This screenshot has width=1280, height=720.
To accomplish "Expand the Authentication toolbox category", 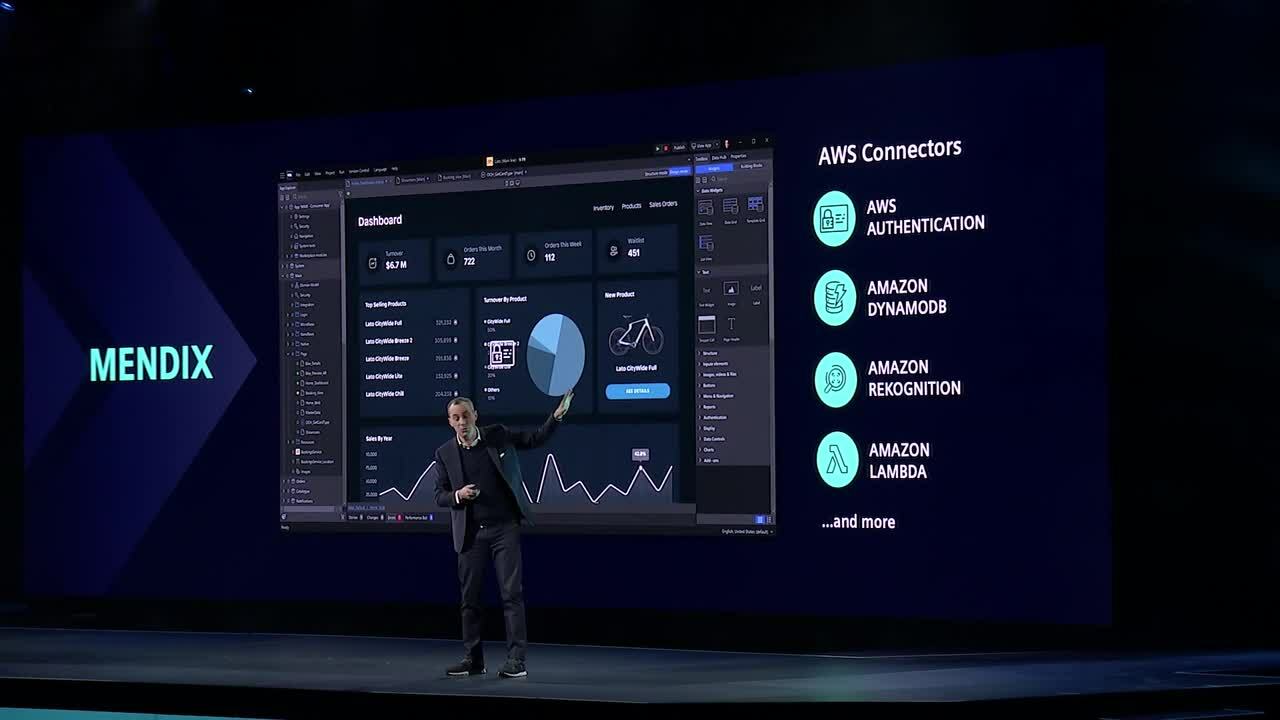I will point(715,417).
